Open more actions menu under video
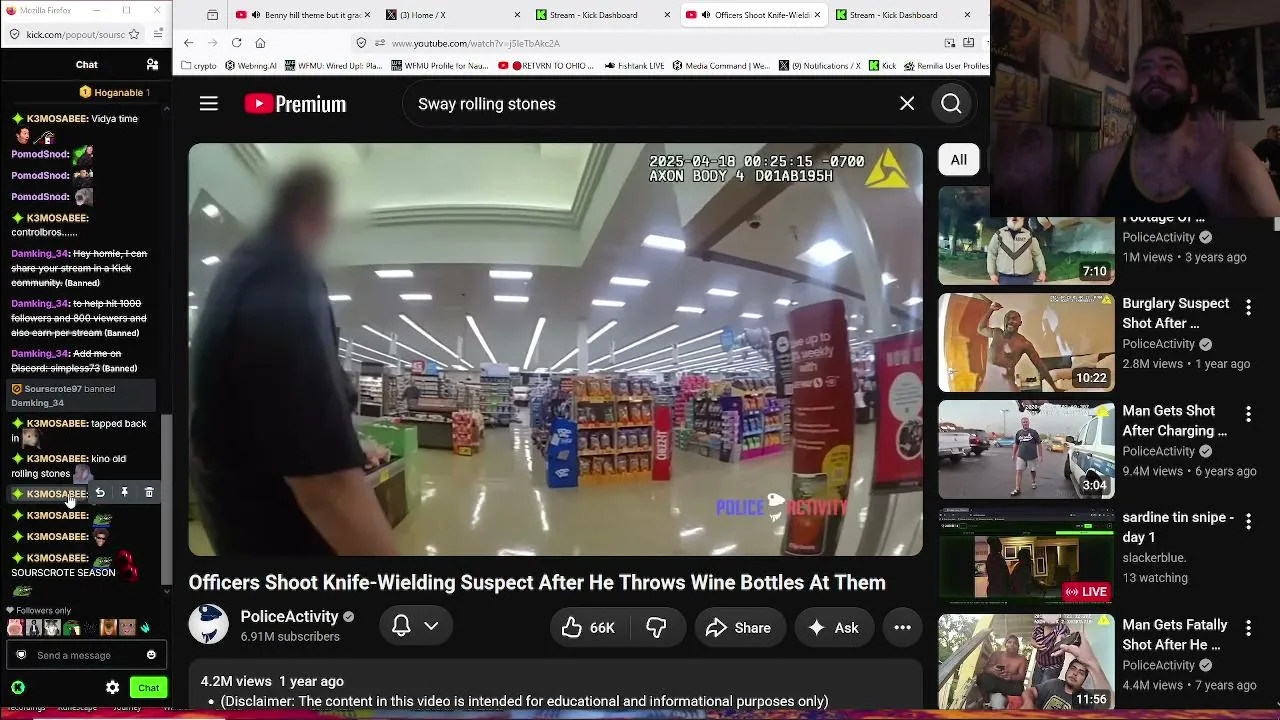Image resolution: width=1280 pixels, height=720 pixels. coord(902,627)
